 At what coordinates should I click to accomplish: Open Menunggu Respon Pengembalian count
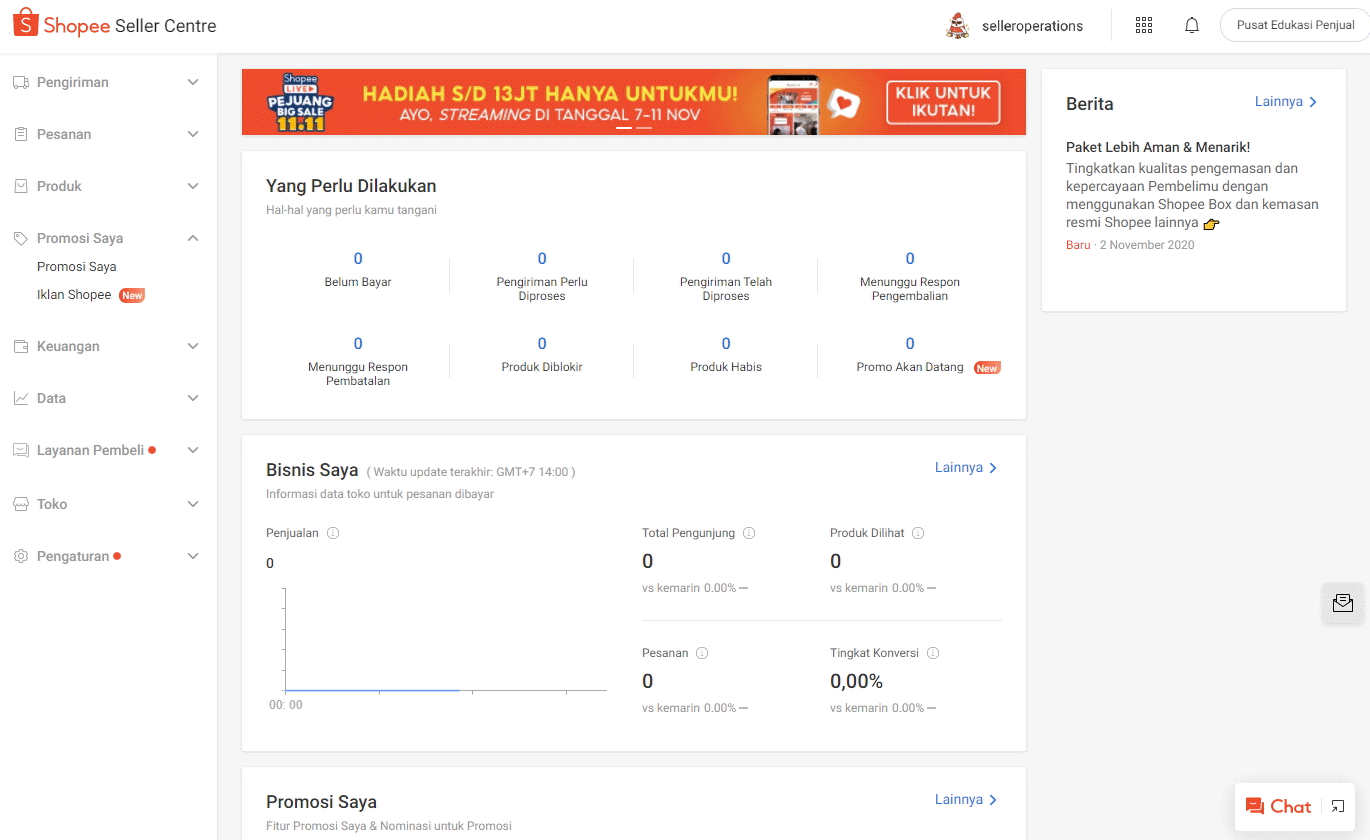click(x=910, y=259)
